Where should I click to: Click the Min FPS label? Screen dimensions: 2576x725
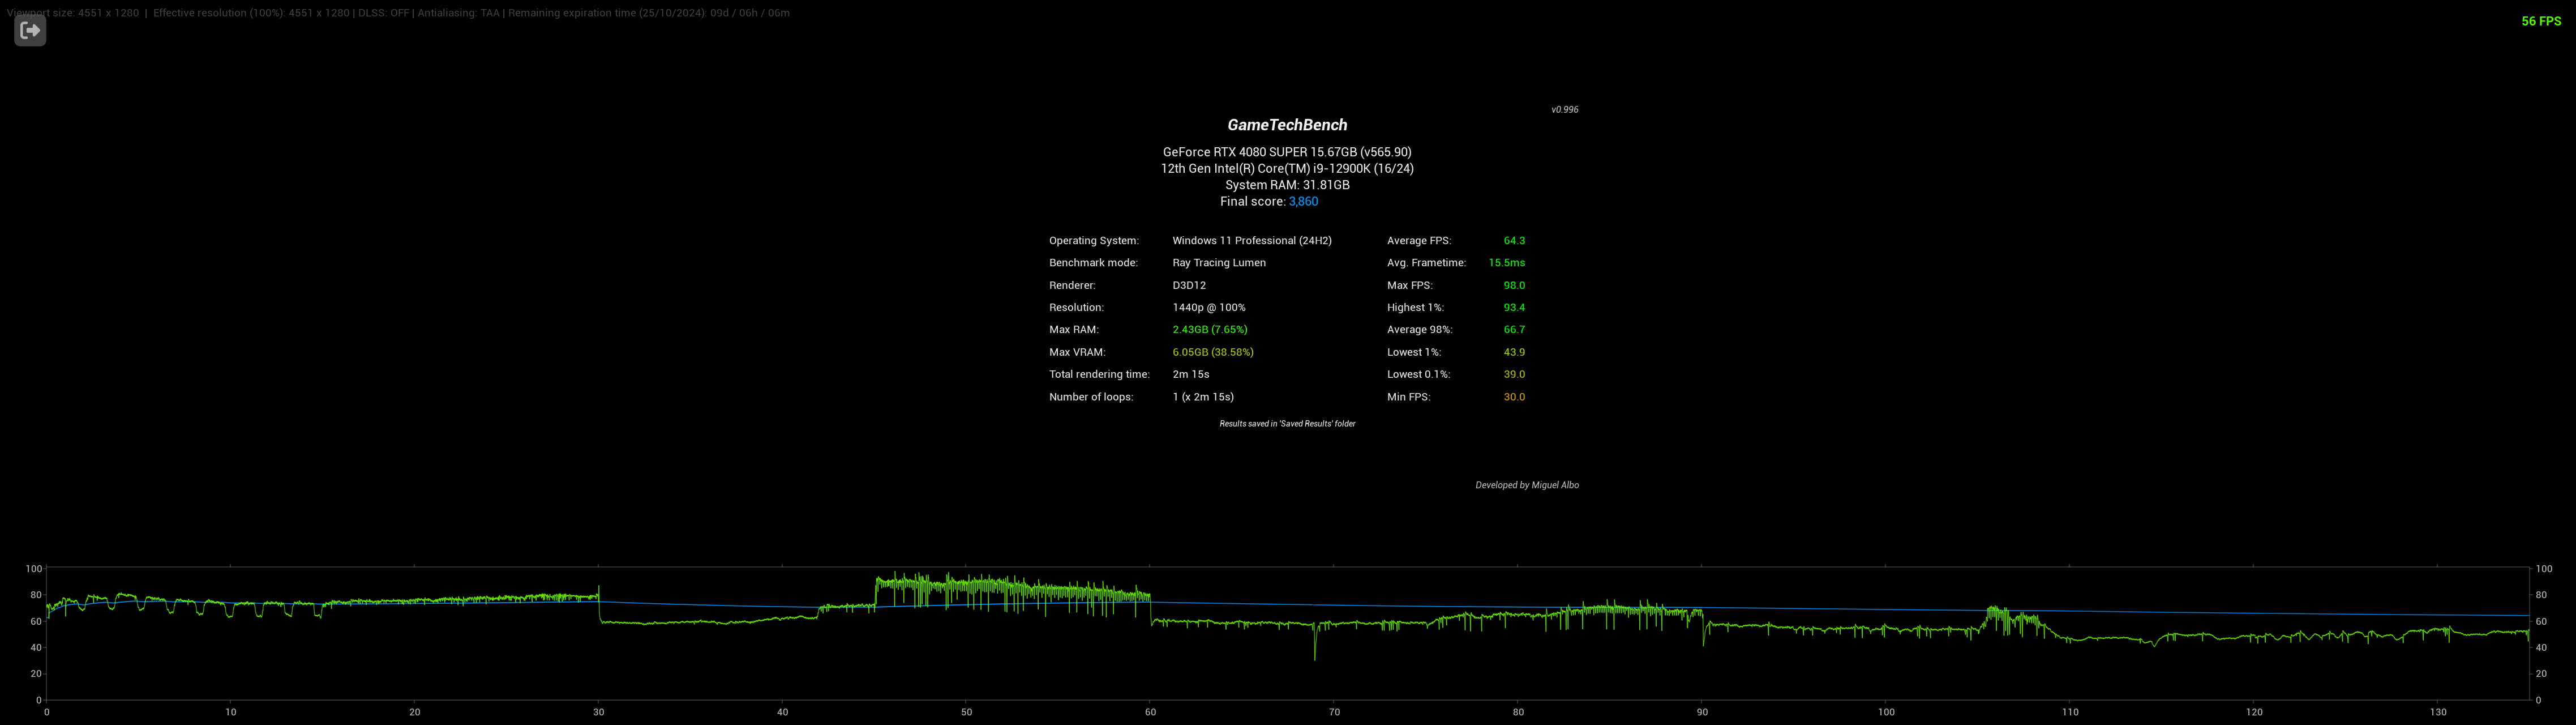click(x=1408, y=398)
